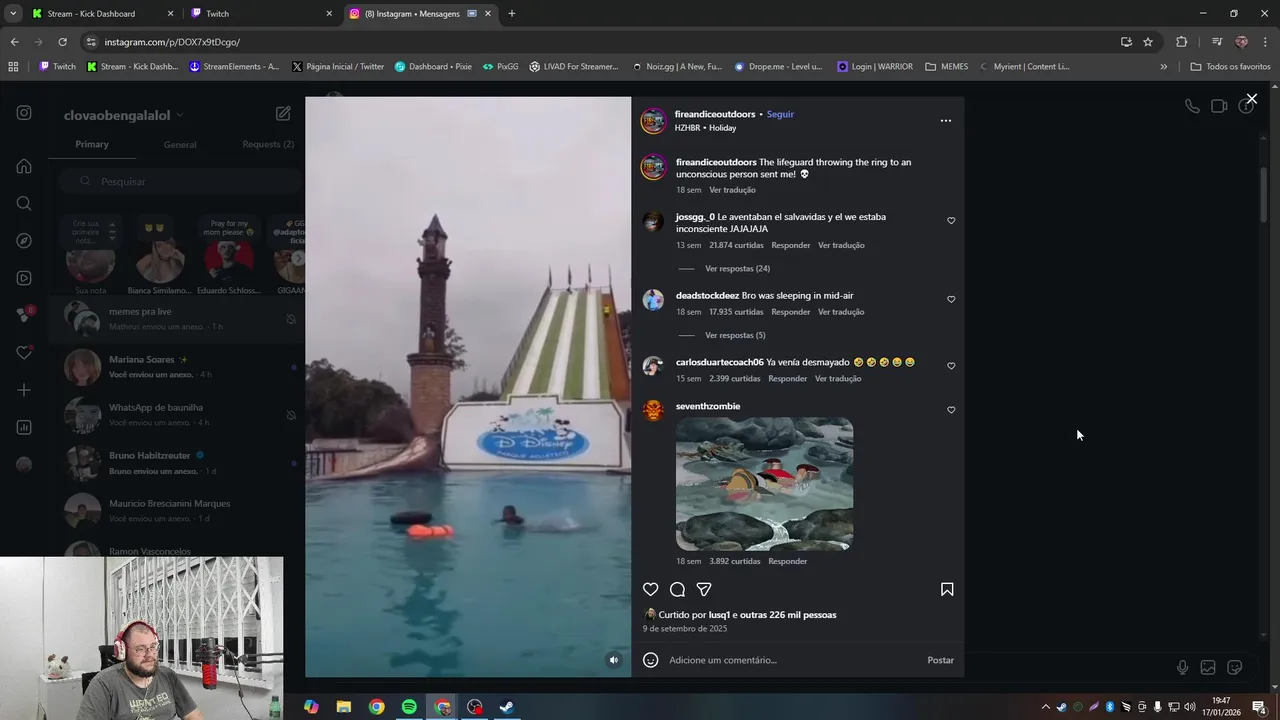Open Spotify from the taskbar
This screenshot has height=720, width=1280.
pos(409,707)
